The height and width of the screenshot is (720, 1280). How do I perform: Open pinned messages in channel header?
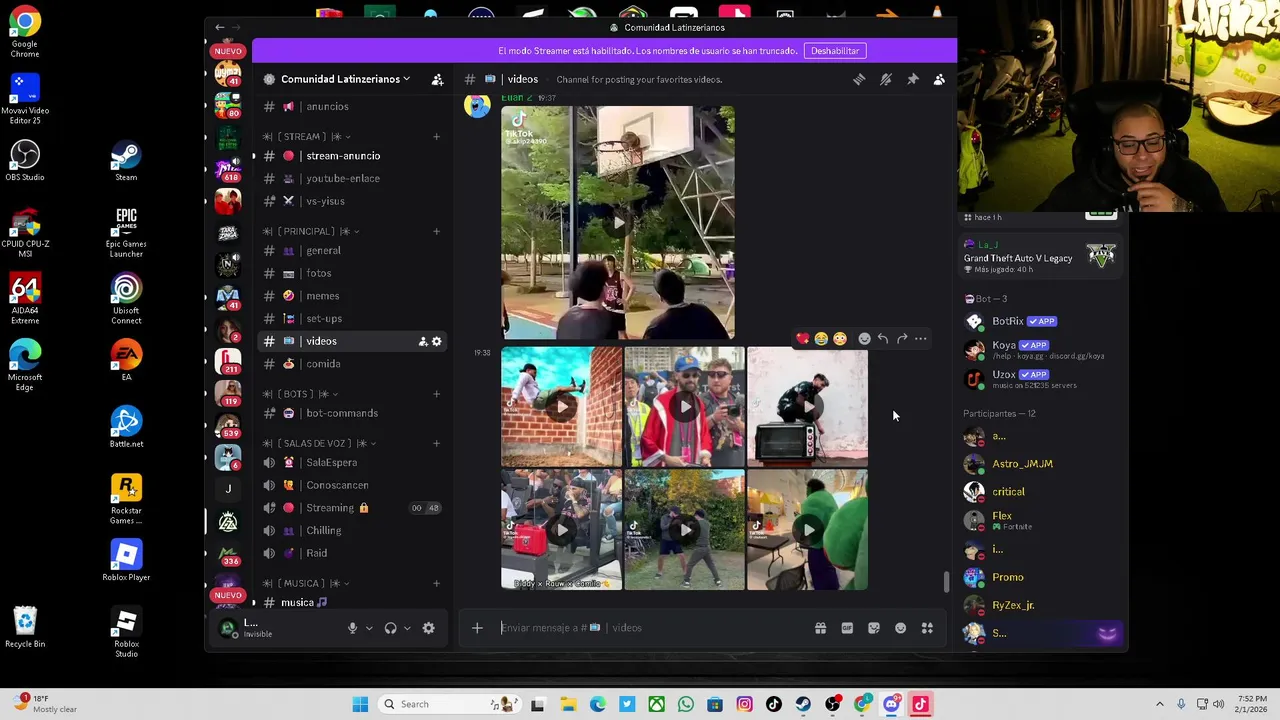(x=913, y=79)
